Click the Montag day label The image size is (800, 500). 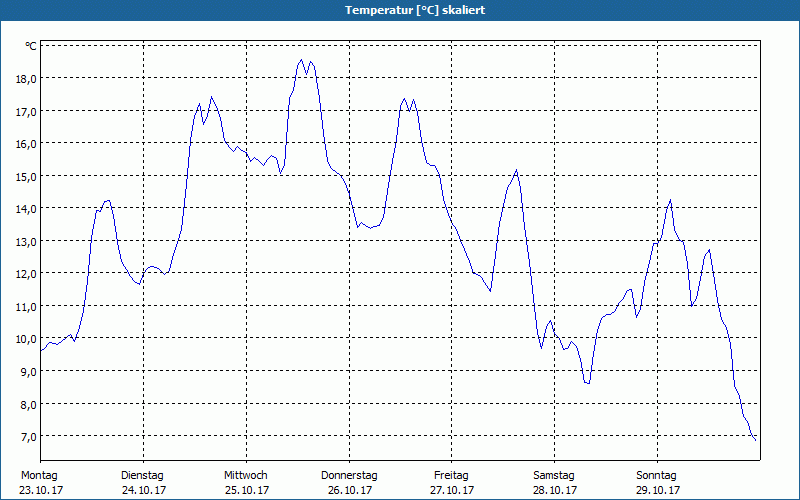click(39, 475)
